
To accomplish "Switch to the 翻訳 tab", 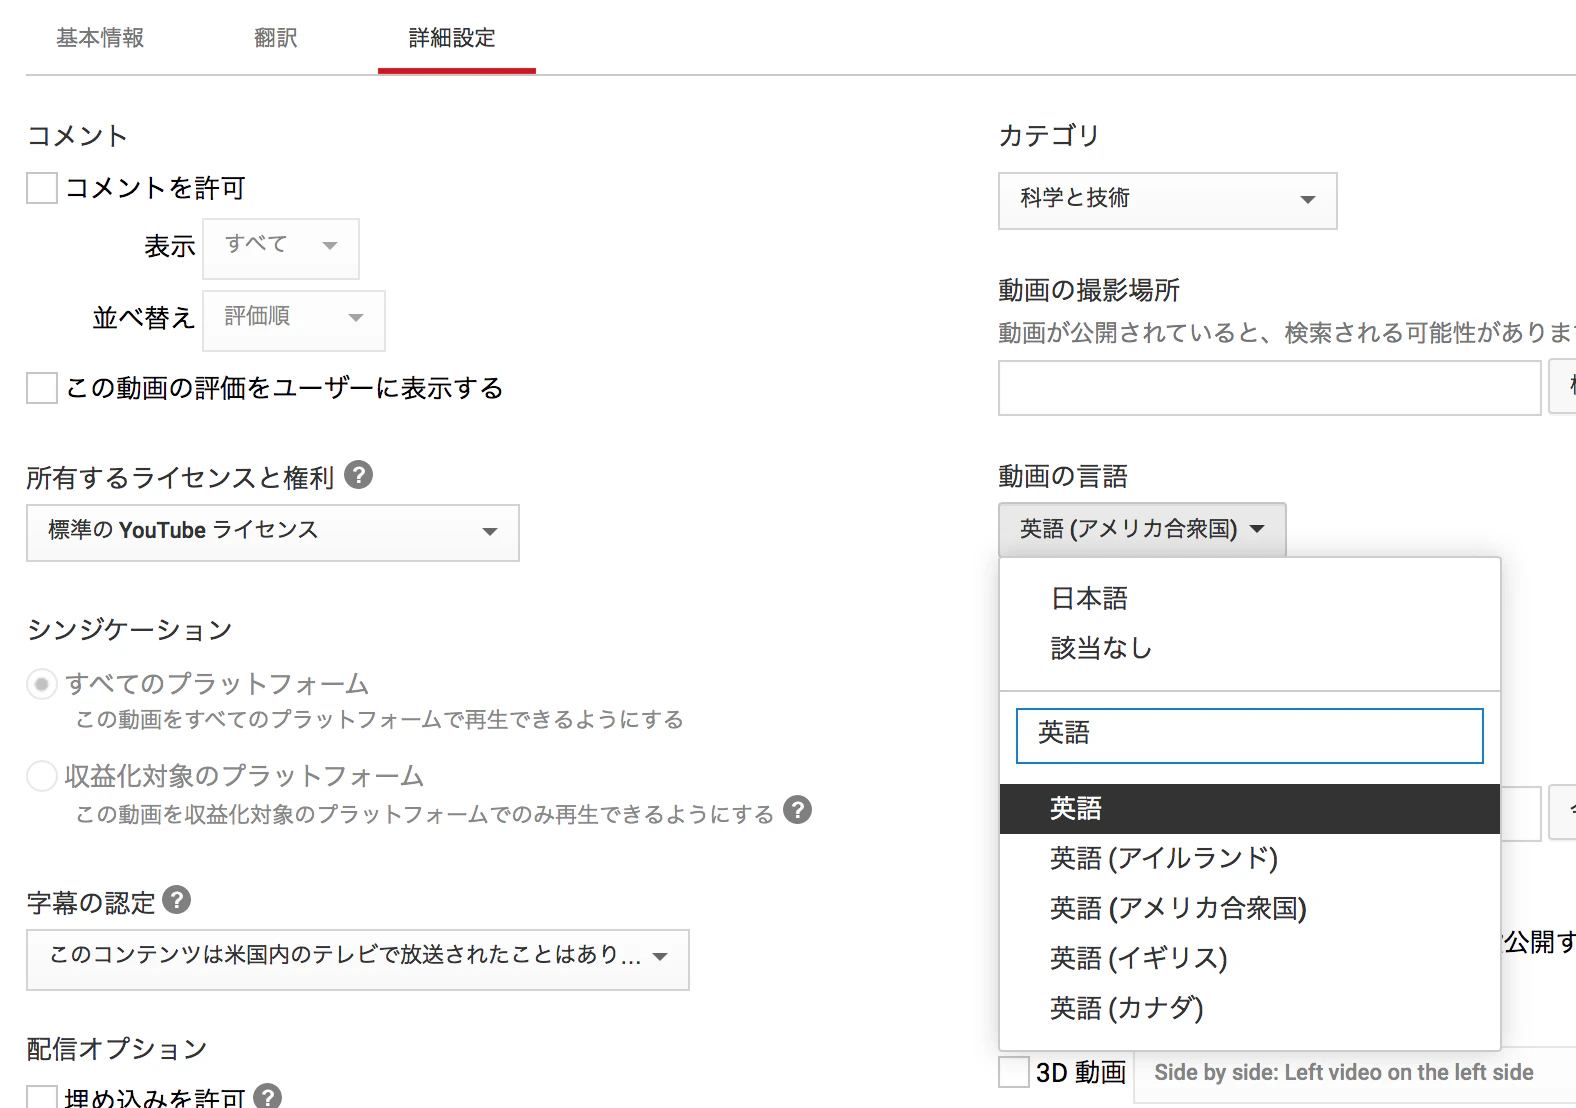I will 276,38.
